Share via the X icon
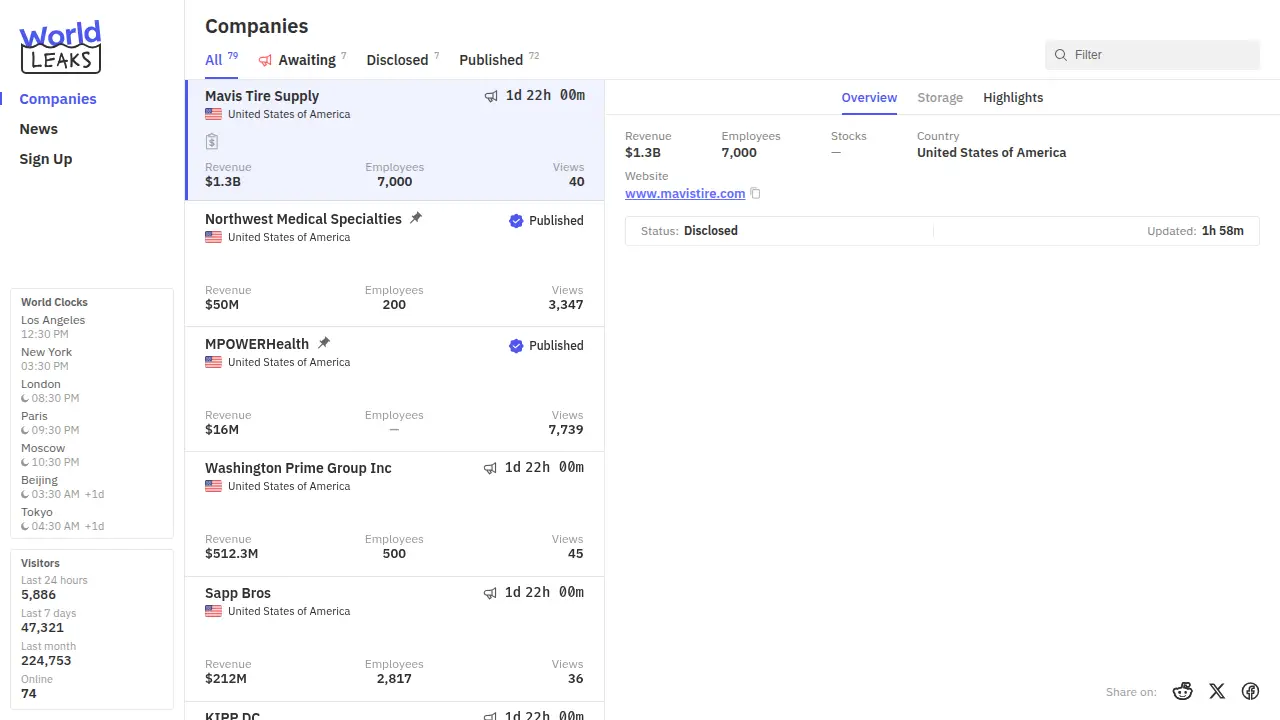Image resolution: width=1280 pixels, height=720 pixels. coord(1217,691)
